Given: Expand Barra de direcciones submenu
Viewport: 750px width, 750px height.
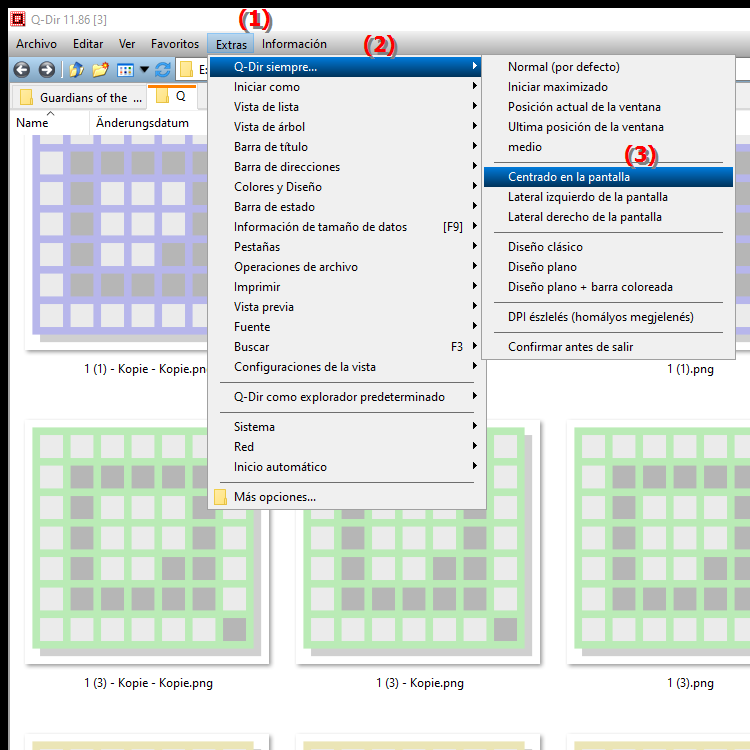Looking at the screenshot, I should pos(345,167).
